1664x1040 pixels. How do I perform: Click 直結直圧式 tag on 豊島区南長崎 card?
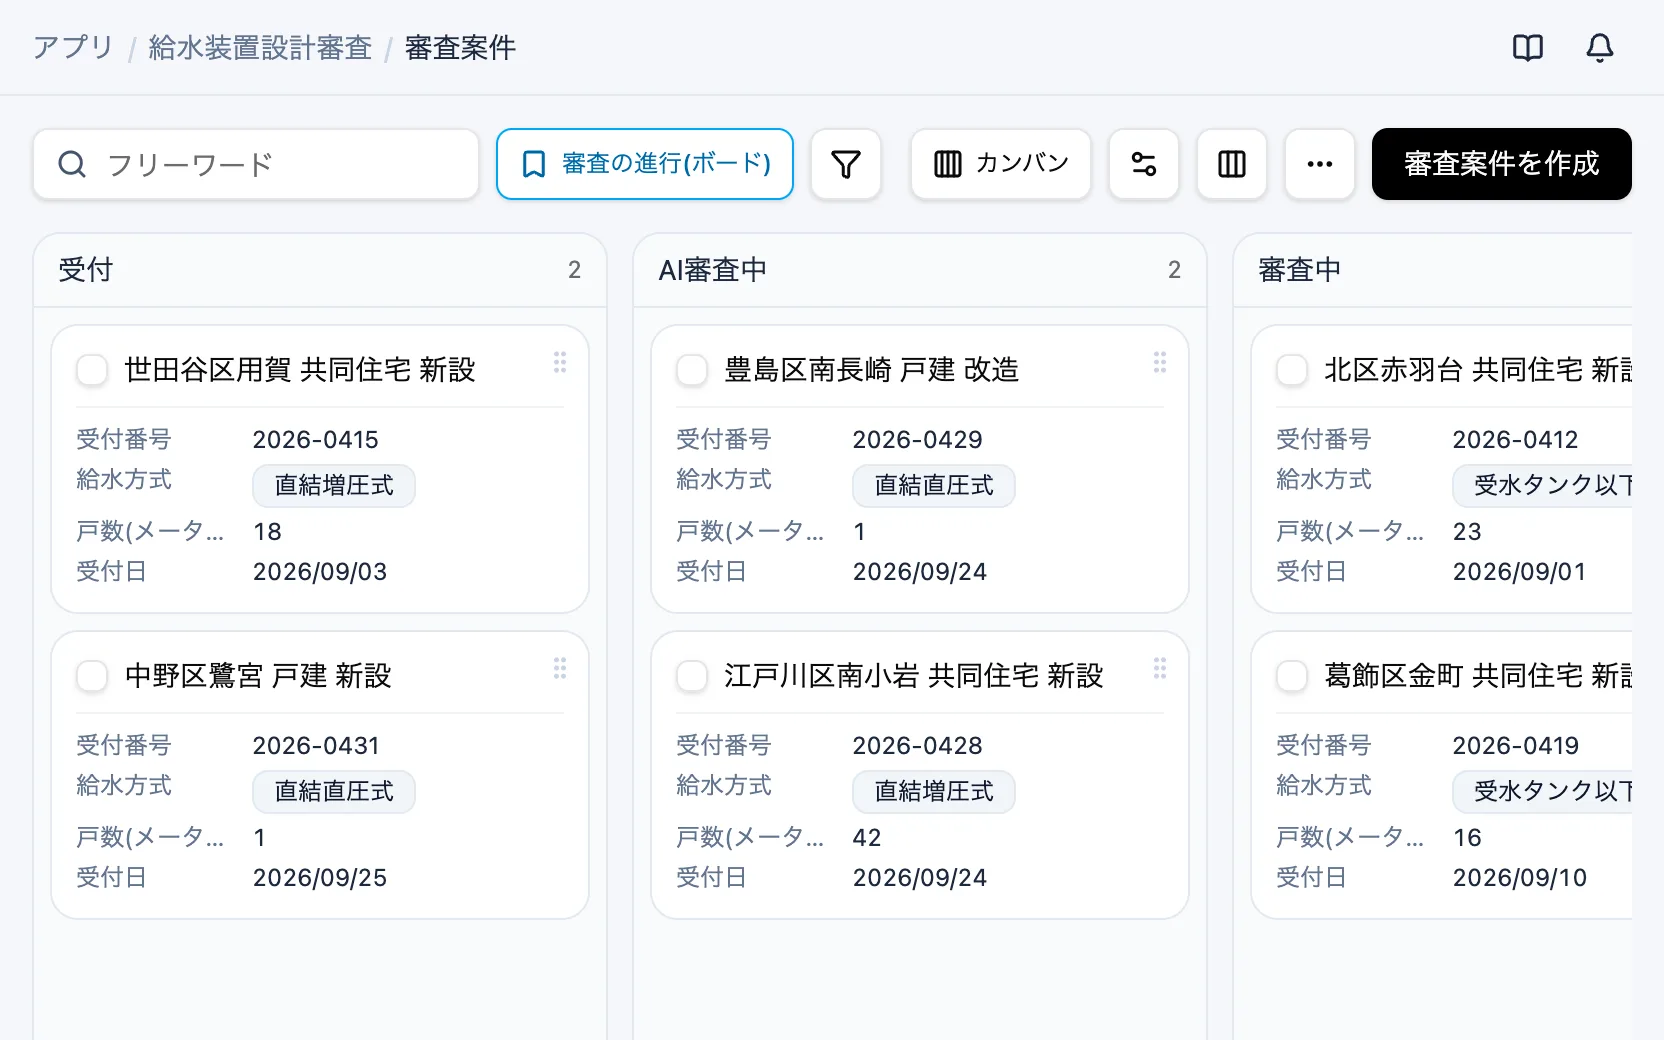tap(934, 486)
